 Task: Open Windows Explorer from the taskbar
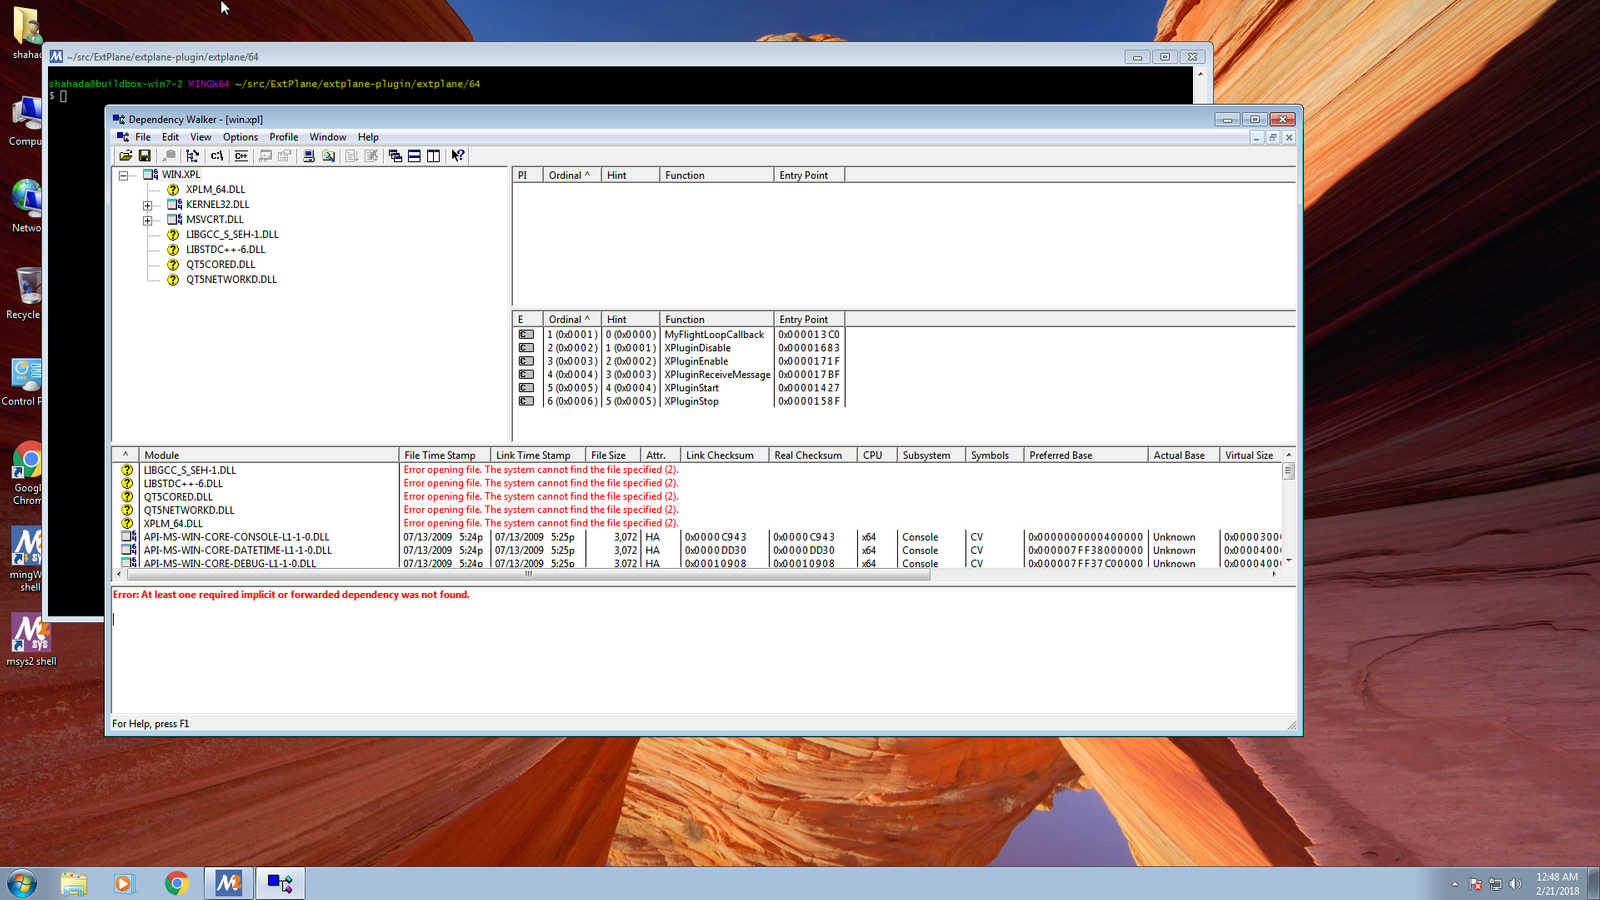click(74, 884)
